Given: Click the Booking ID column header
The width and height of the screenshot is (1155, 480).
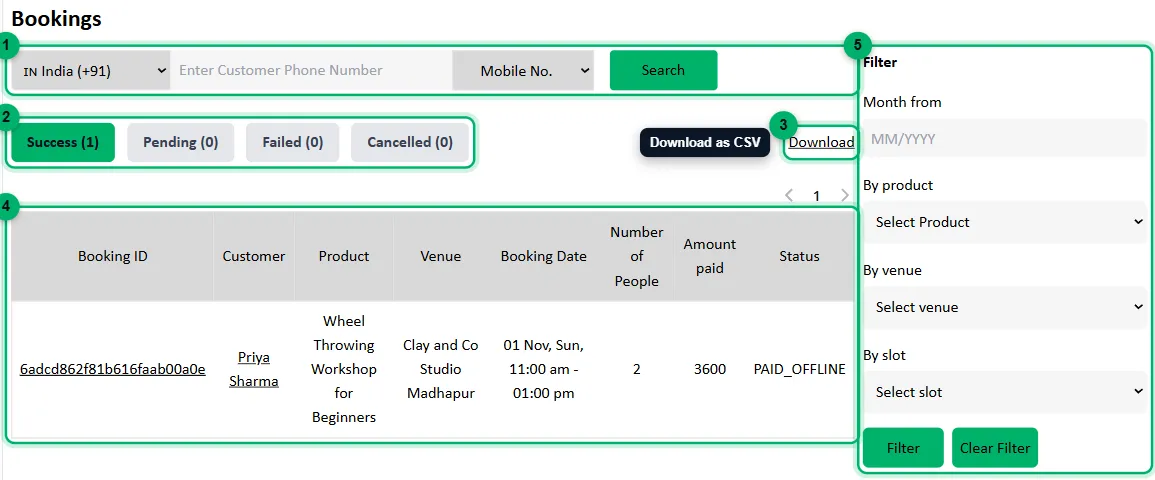Looking at the screenshot, I should point(113,256).
